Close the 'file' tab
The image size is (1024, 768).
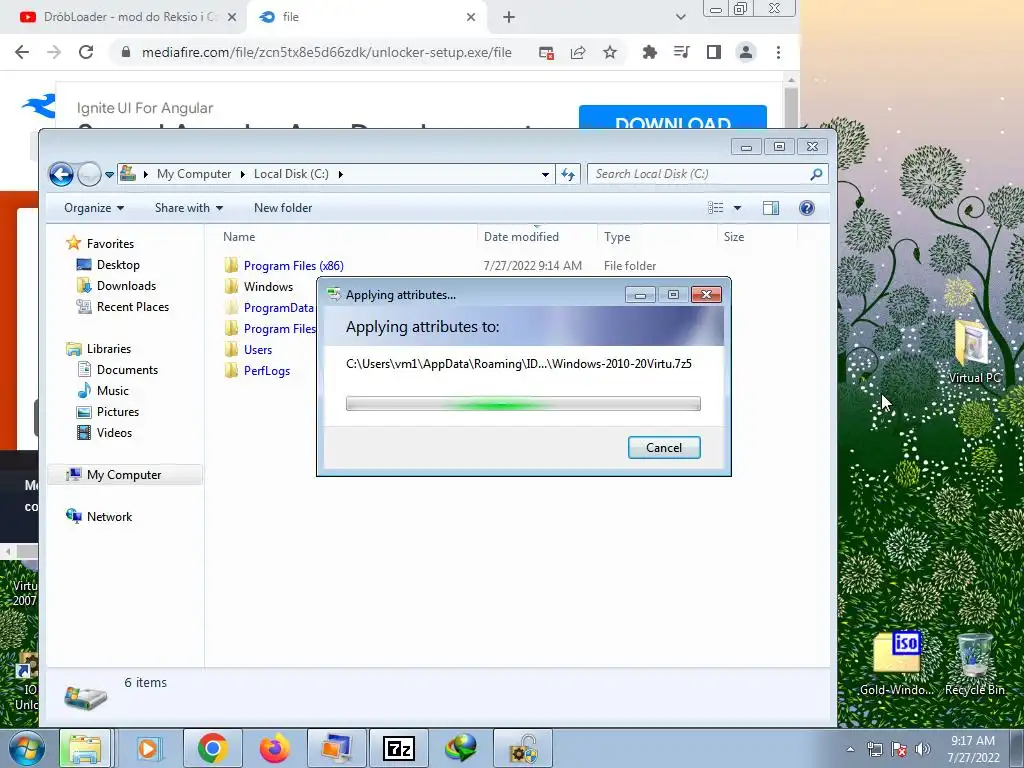(471, 17)
